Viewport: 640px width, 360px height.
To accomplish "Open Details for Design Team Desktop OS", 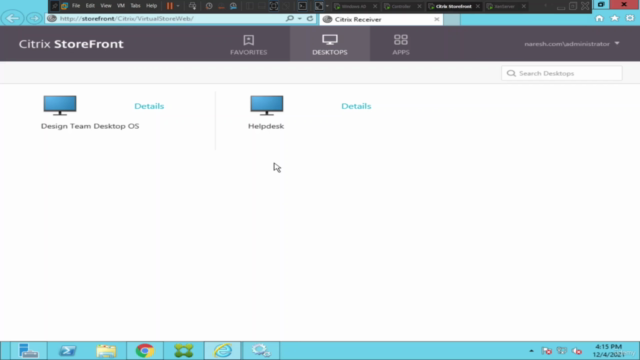I will 149,106.
